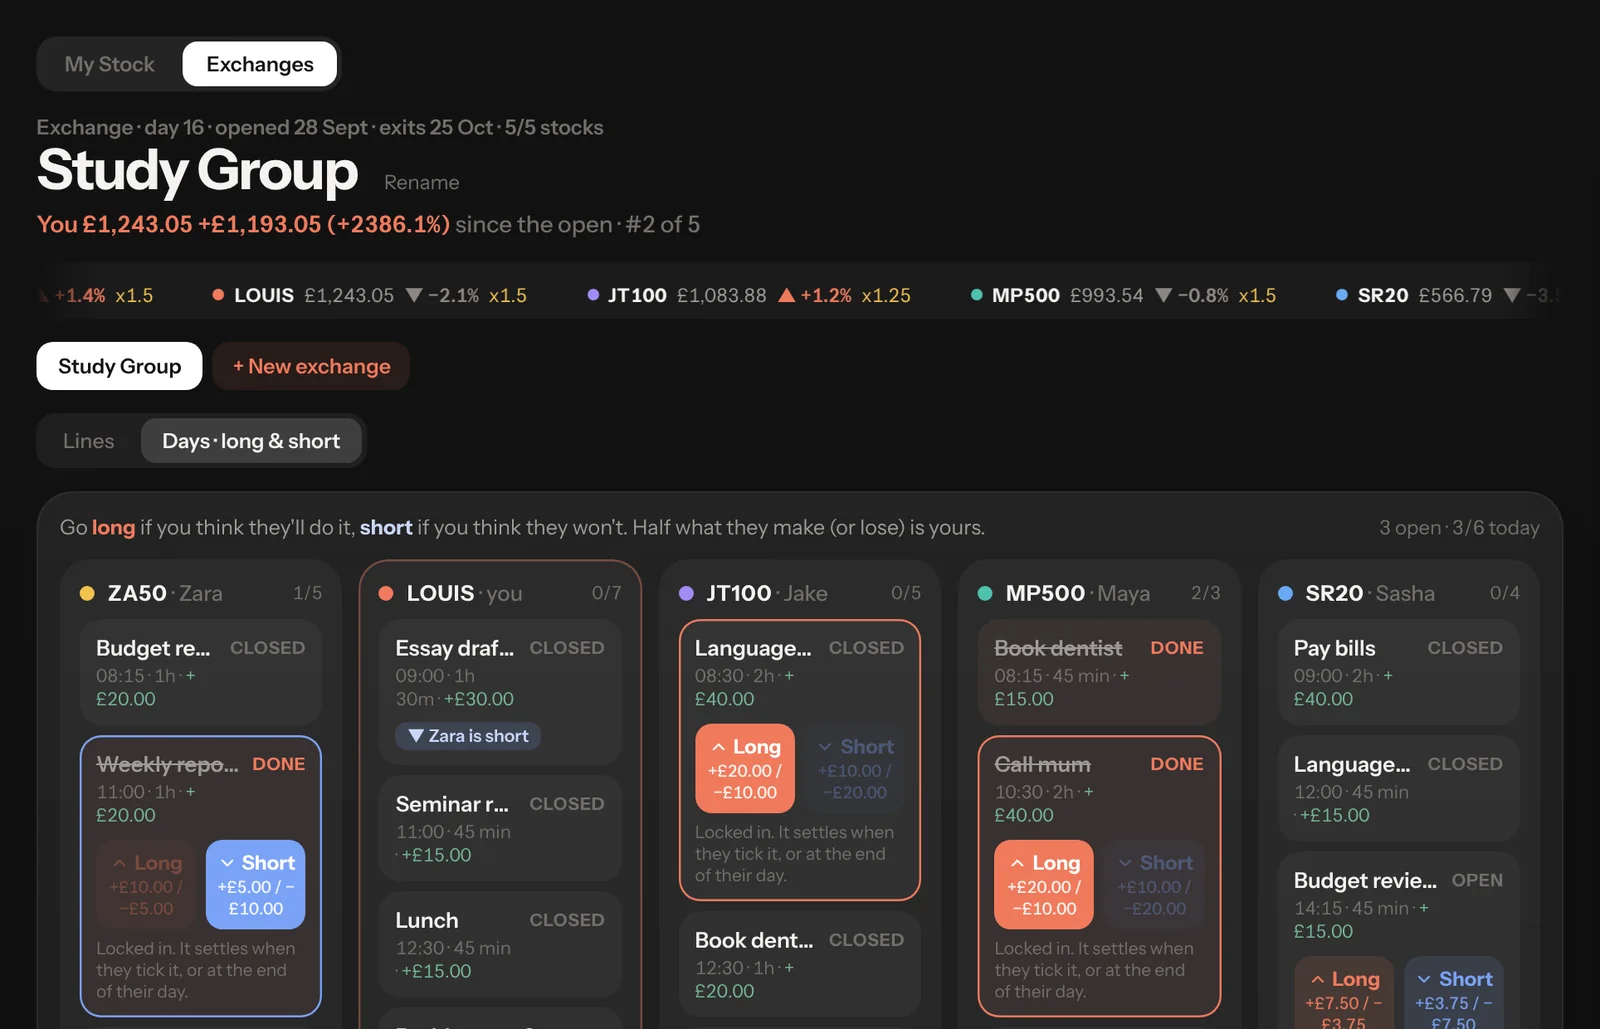Viewport: 1600px width, 1029px height.
Task: Click the green dot beside MP500 ticker
Action: (976, 295)
